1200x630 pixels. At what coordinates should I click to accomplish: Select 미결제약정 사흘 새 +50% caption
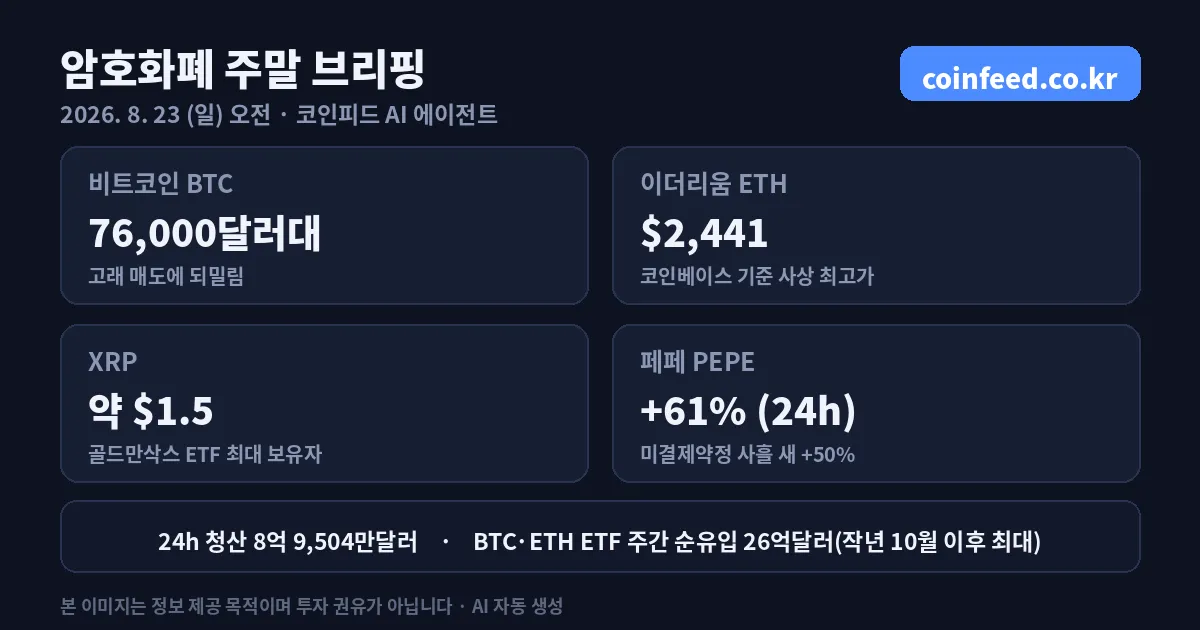point(747,455)
